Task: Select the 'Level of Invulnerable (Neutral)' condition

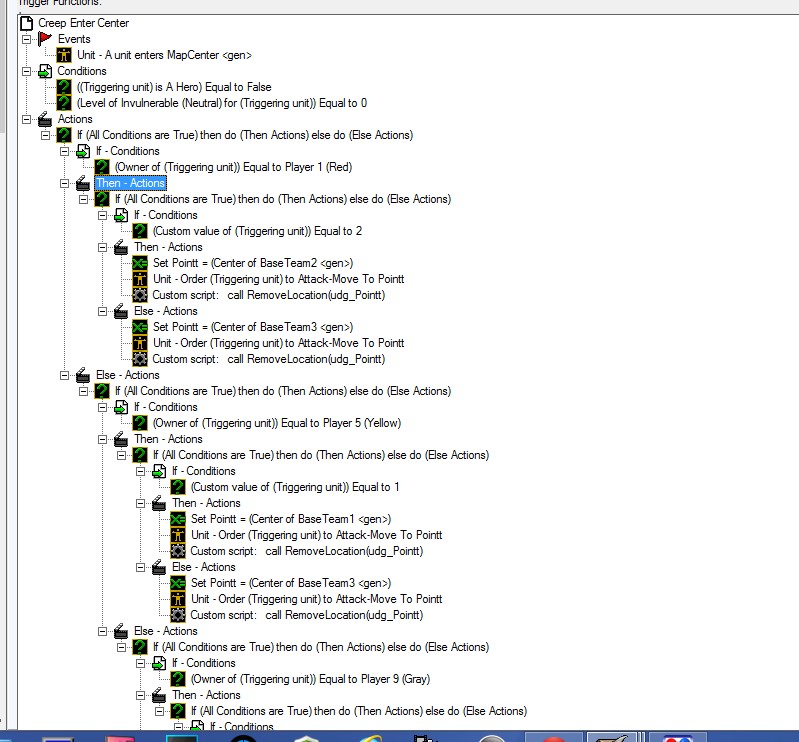Action: coord(222,103)
